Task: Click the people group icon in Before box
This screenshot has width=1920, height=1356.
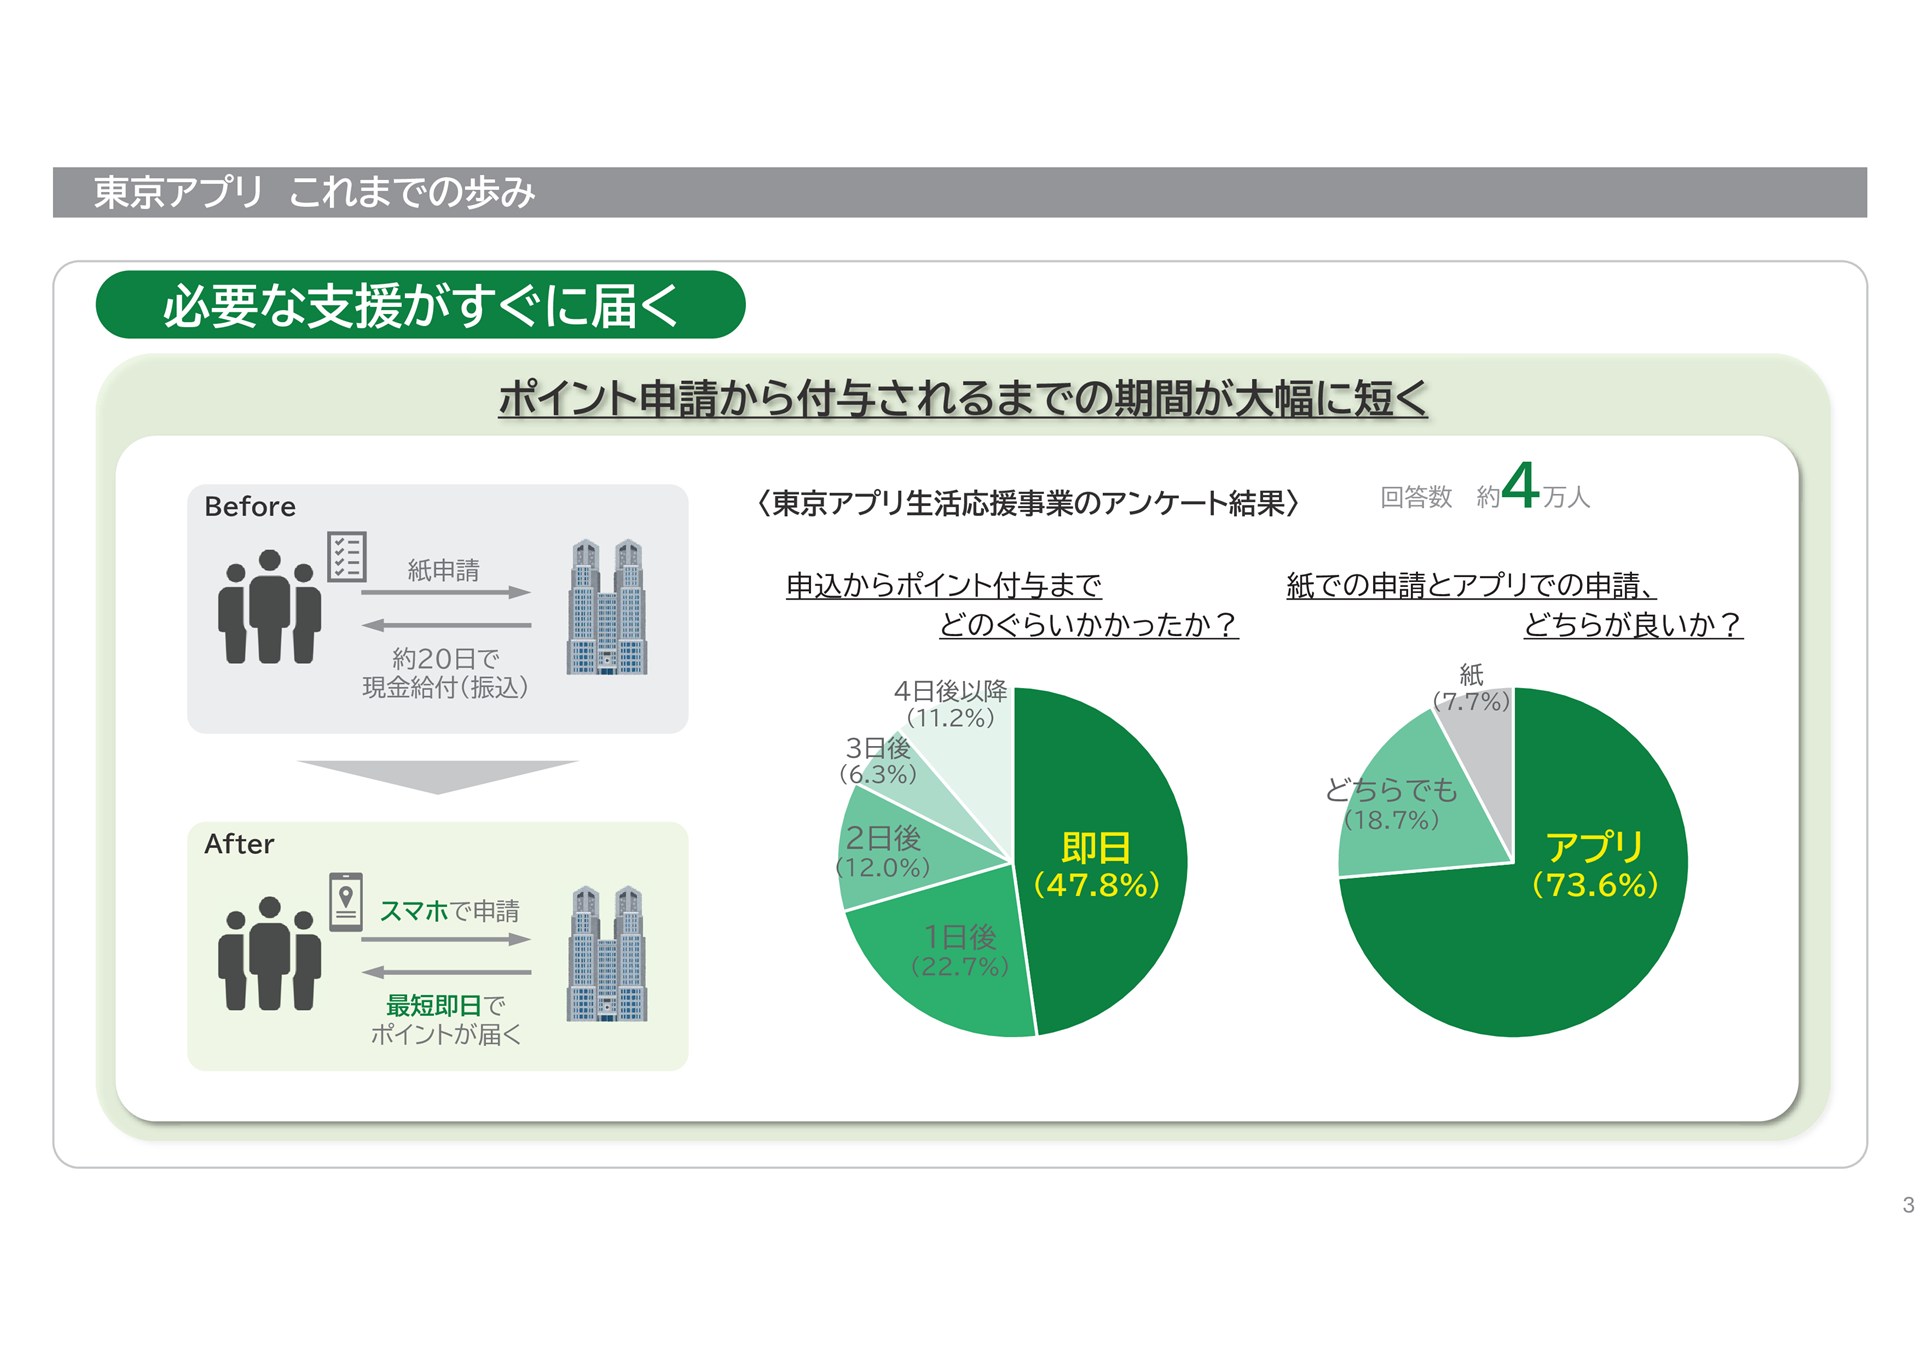Action: pos(270,606)
